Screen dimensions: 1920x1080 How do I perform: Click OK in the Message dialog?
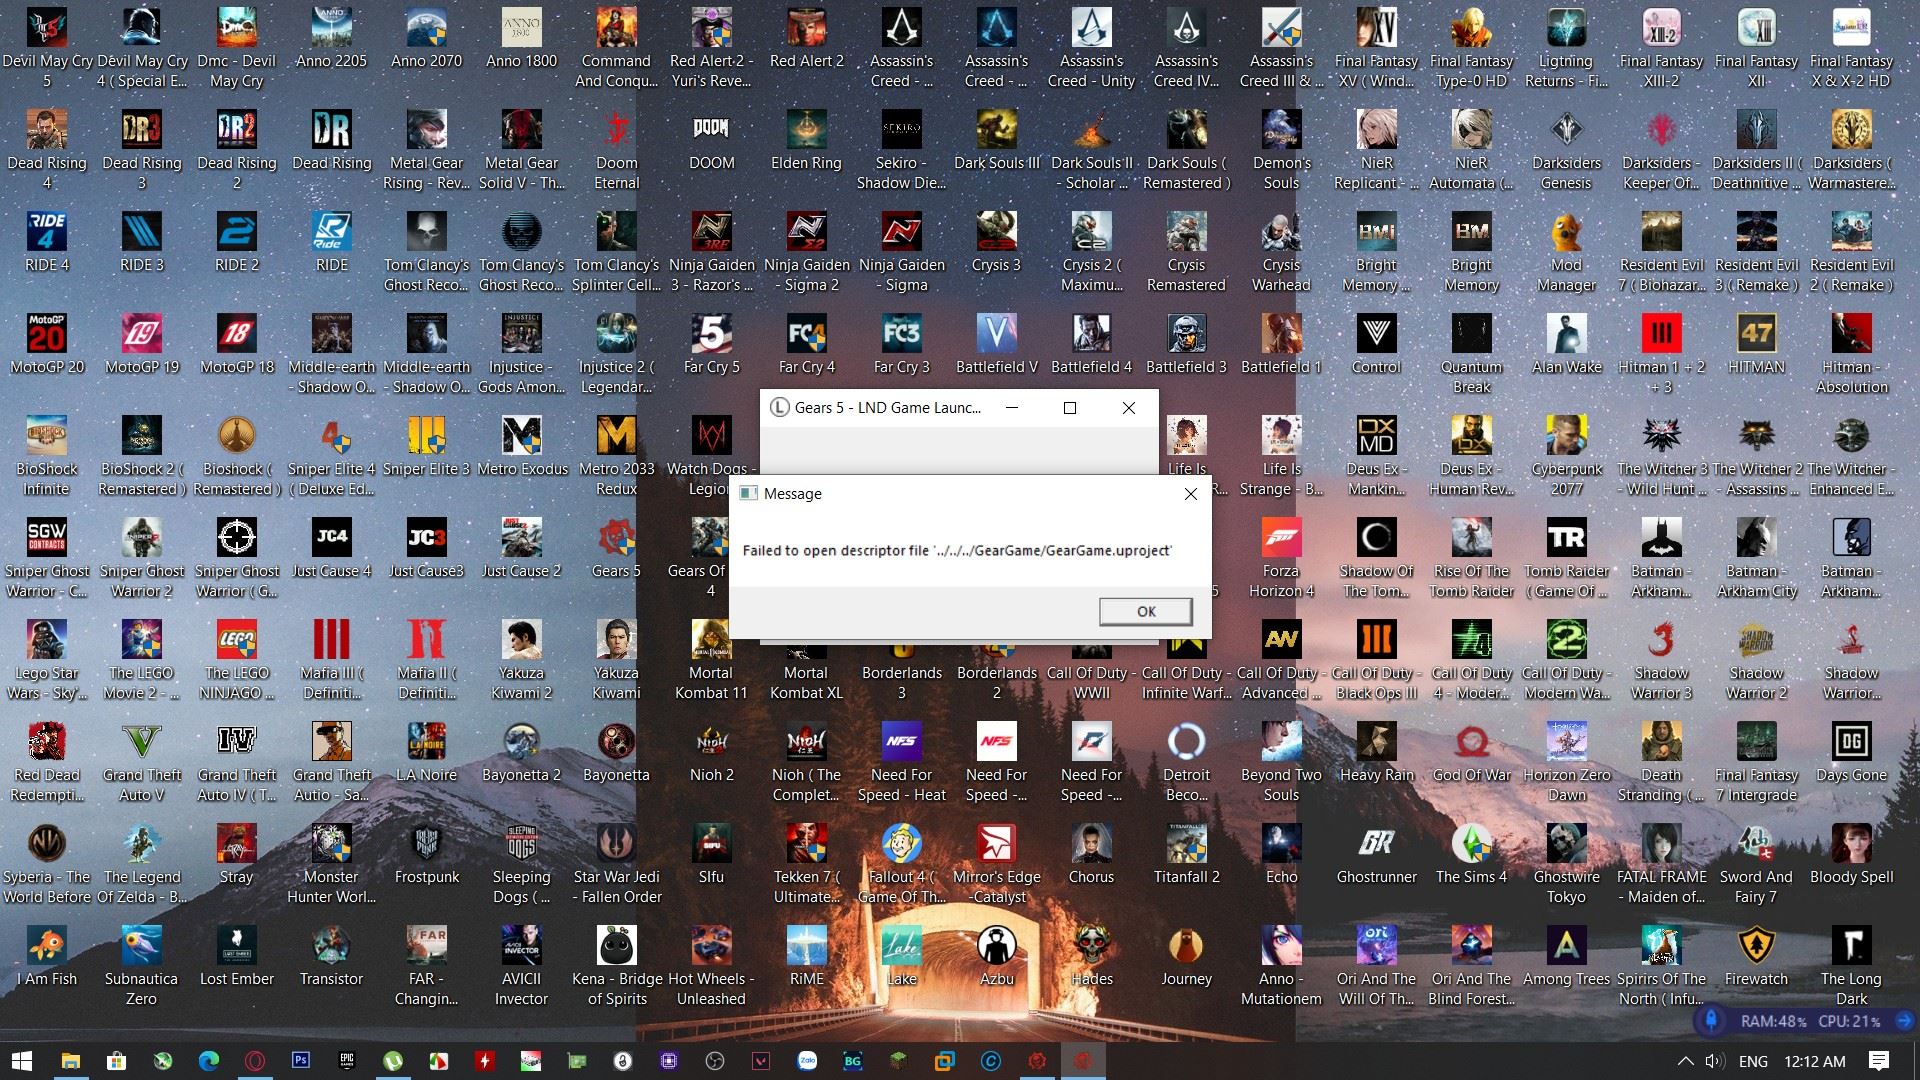pos(1145,611)
